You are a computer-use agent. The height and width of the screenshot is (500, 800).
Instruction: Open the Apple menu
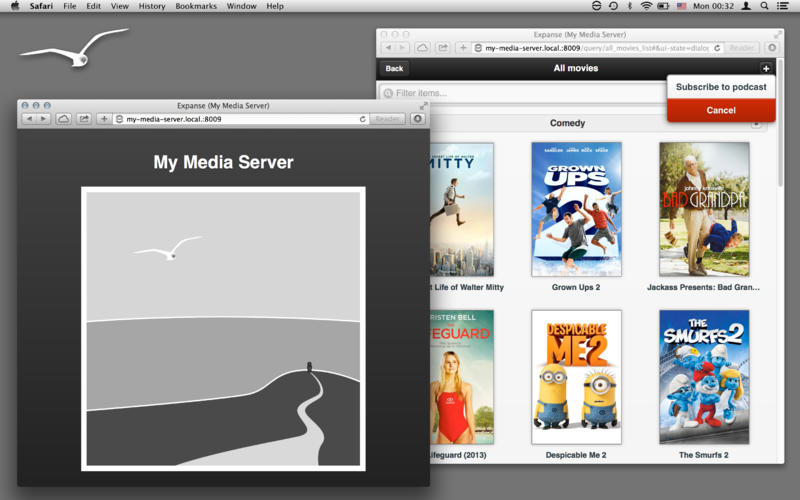coord(15,6)
